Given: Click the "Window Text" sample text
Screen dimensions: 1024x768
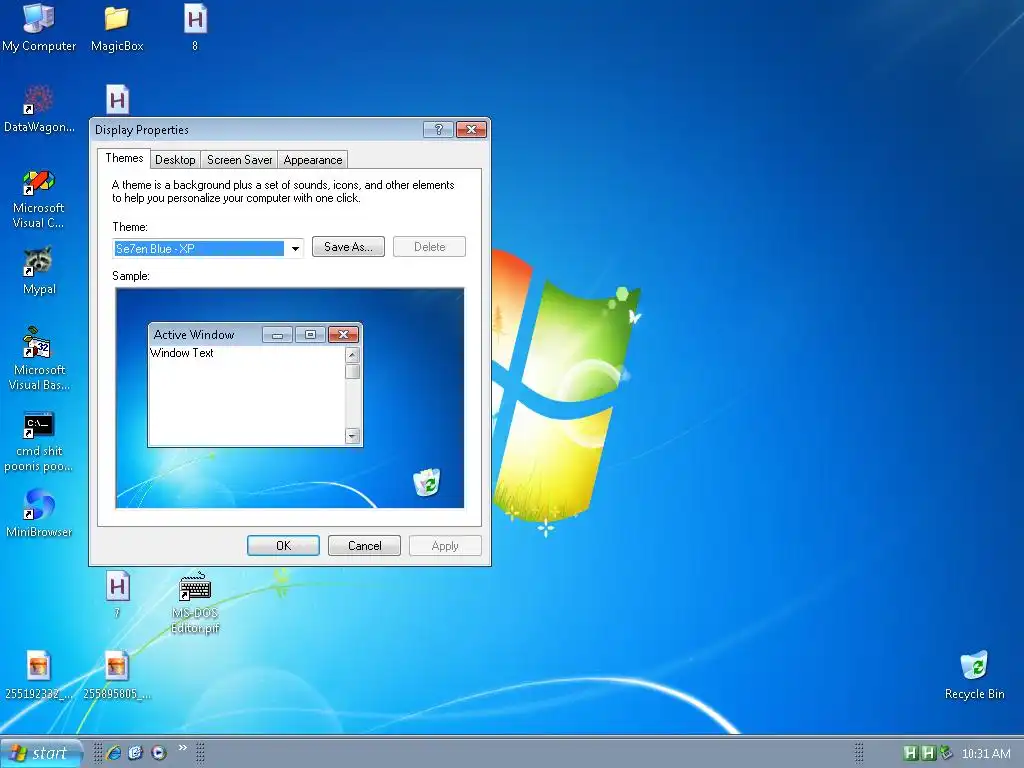Looking at the screenshot, I should click(x=182, y=353).
